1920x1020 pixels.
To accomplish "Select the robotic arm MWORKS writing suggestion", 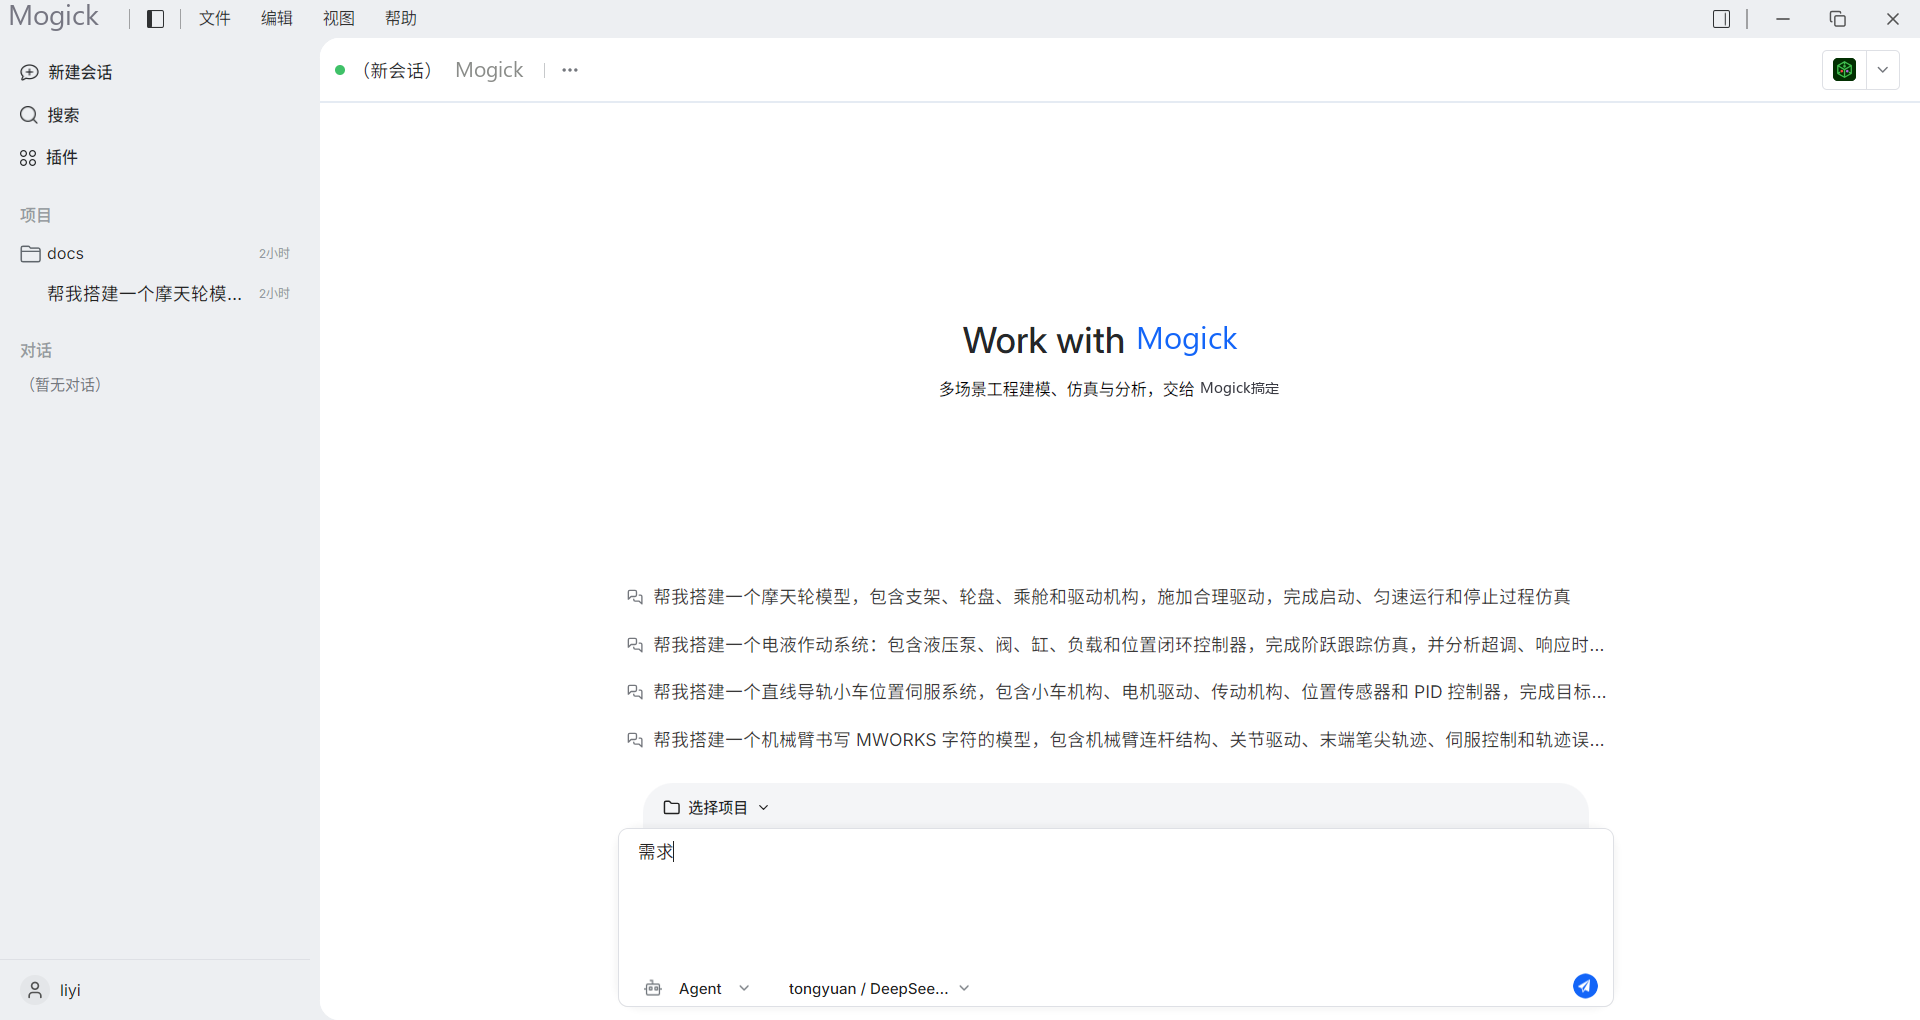I will click(x=1129, y=740).
